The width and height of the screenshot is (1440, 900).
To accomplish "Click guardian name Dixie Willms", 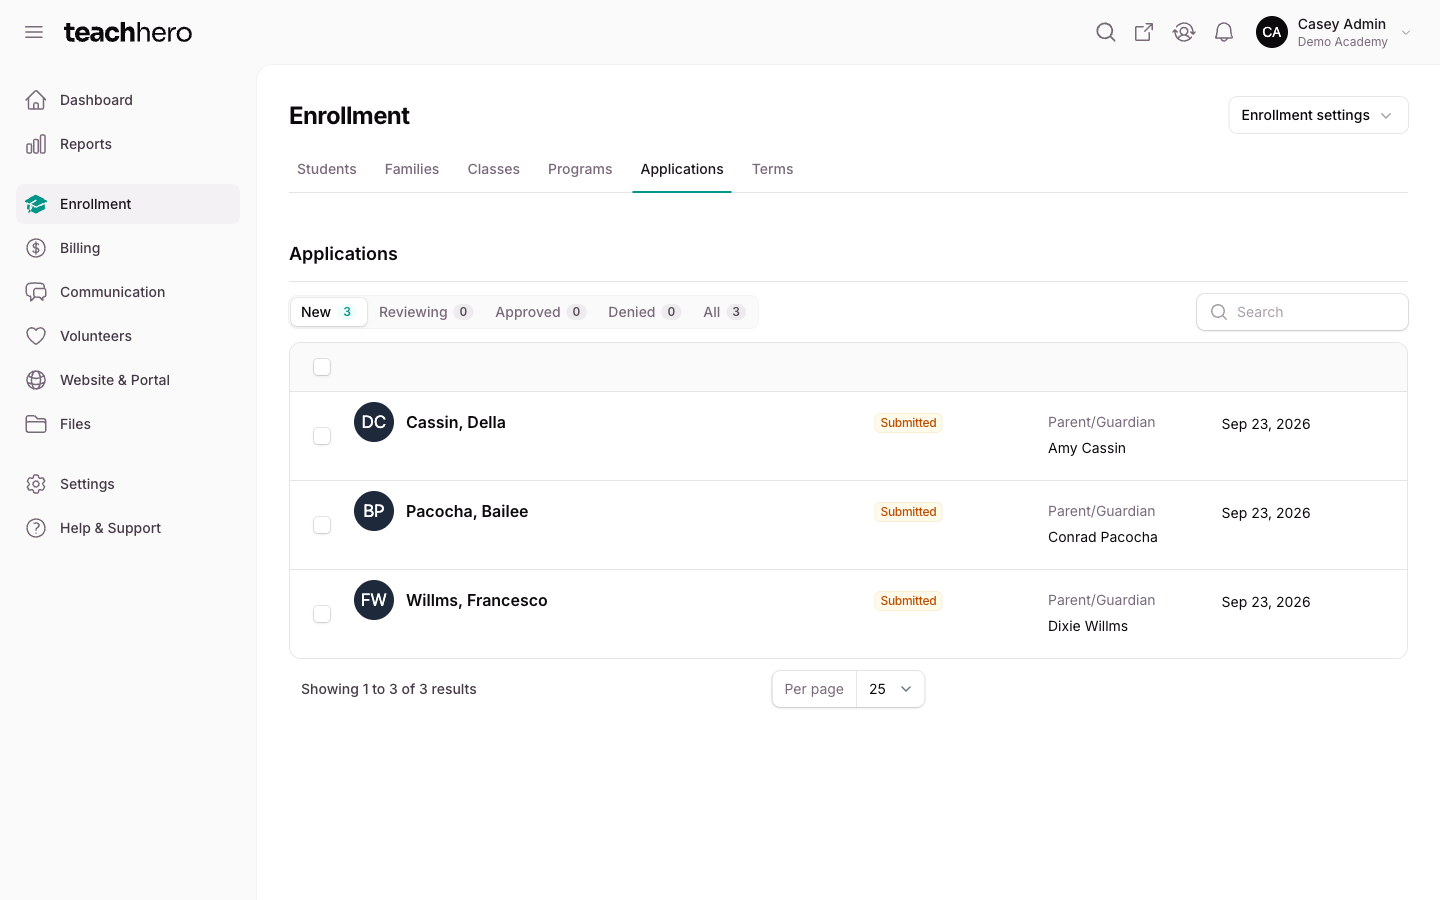I will tap(1088, 626).
